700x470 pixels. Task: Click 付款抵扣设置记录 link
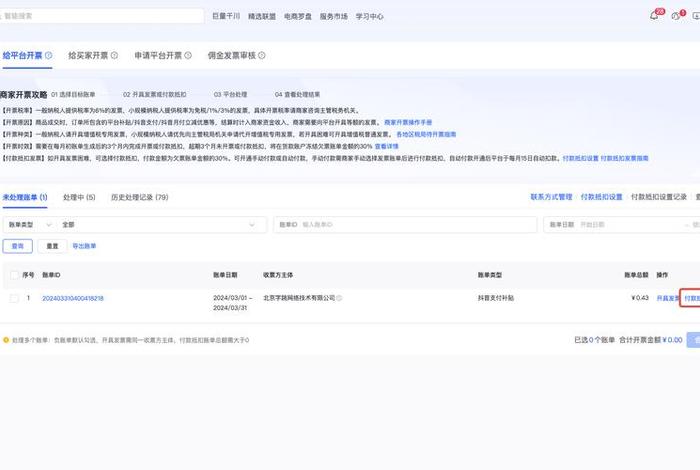pos(659,197)
